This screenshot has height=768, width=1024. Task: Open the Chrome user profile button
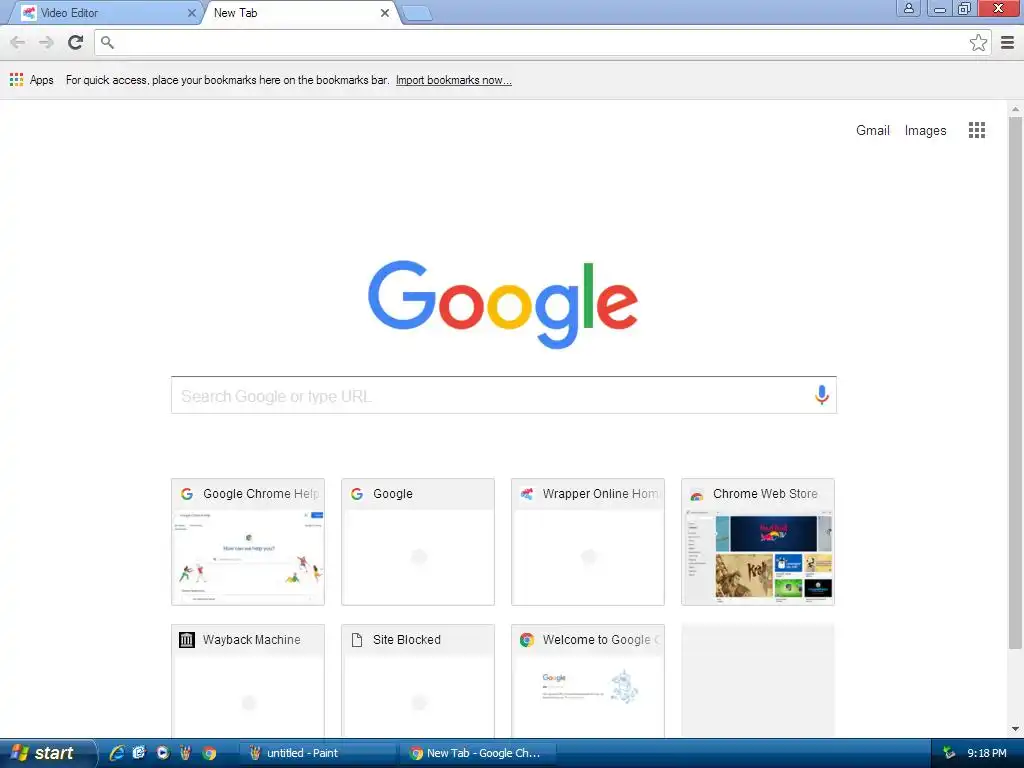[x=908, y=8]
